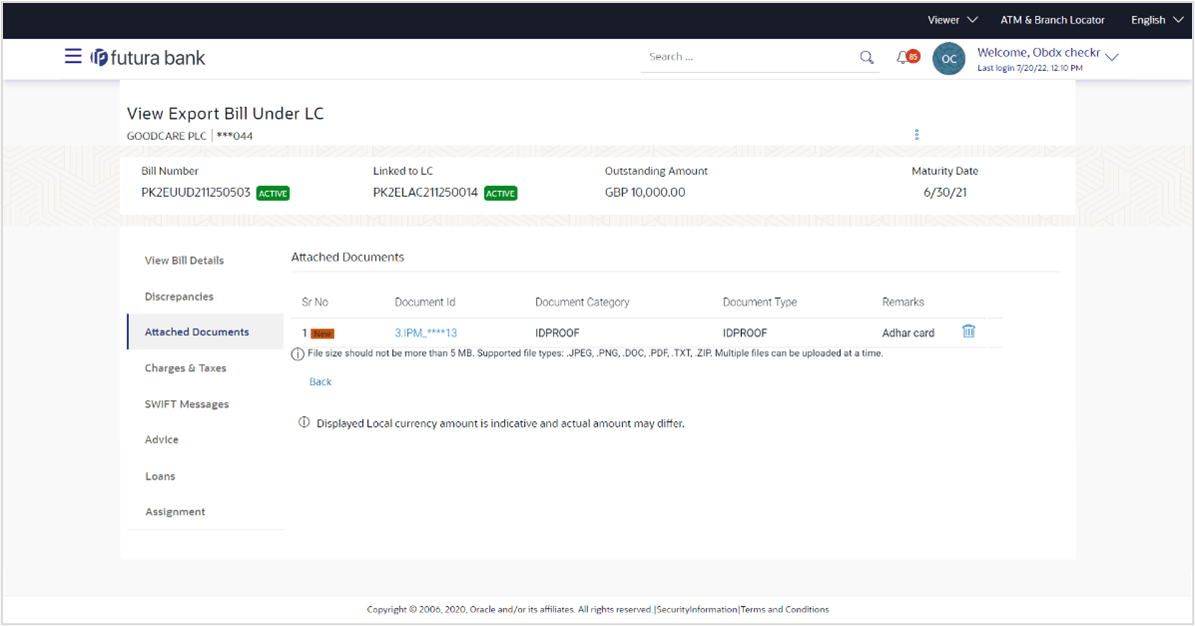Click the futura bank logo

pos(148,58)
